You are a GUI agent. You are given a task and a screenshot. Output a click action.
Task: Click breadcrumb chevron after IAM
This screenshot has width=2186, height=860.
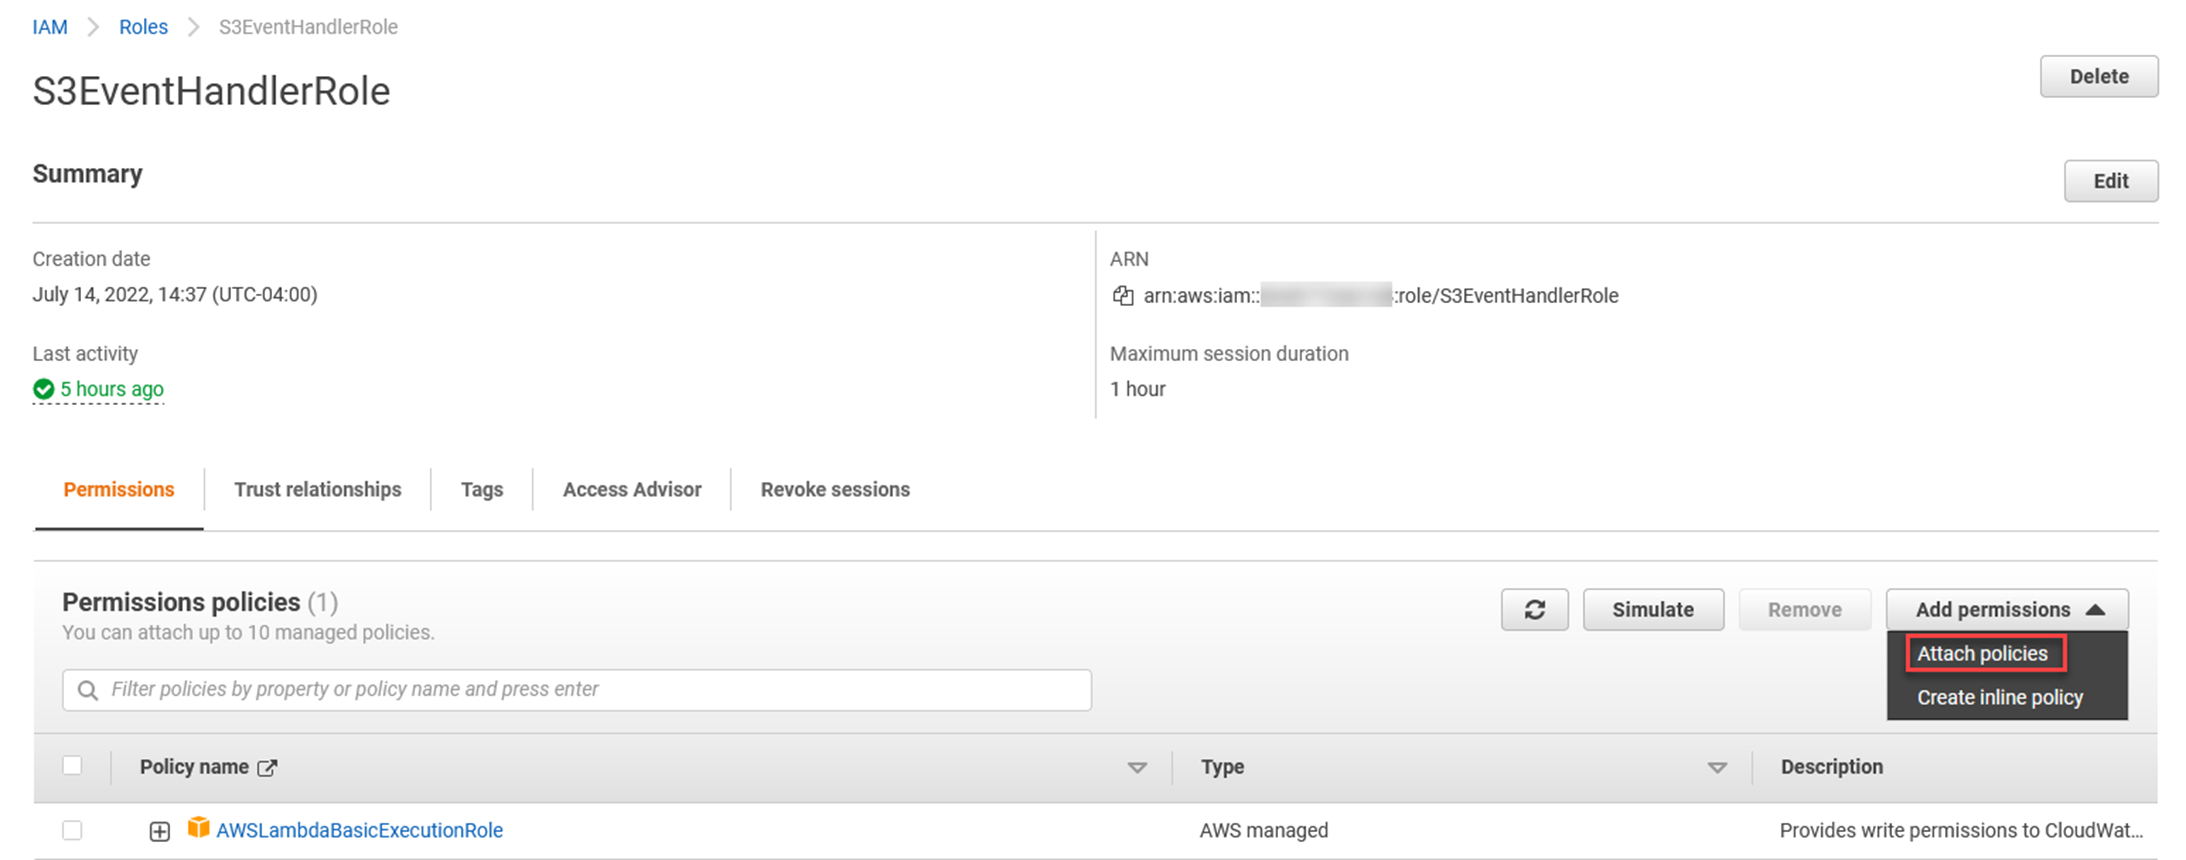click(x=94, y=27)
